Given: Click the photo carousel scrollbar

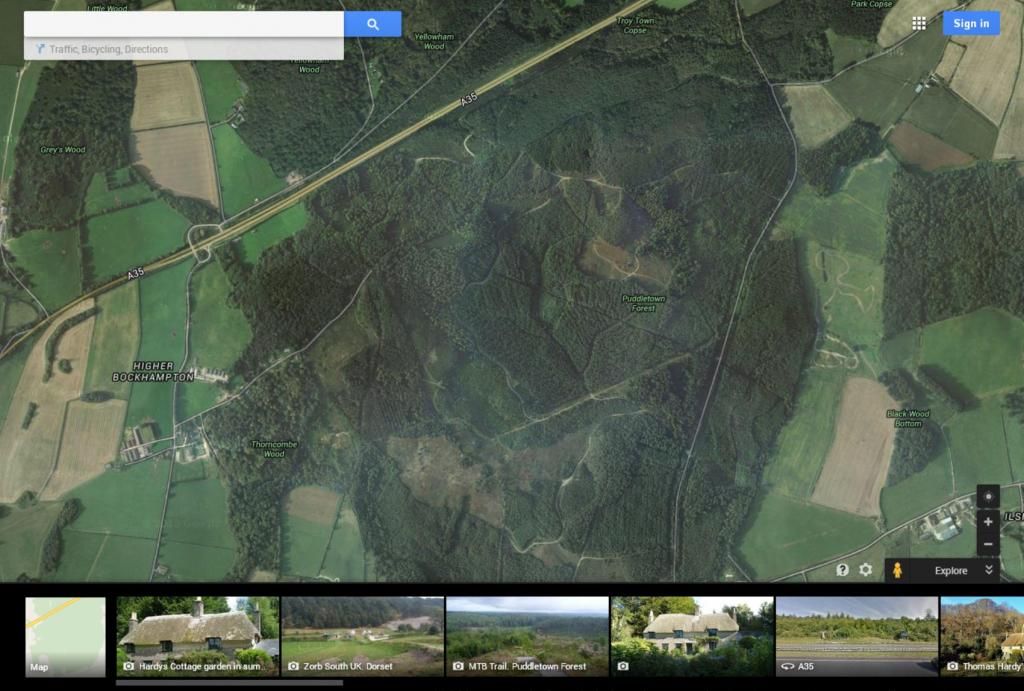Looking at the screenshot, I should tap(229, 683).
